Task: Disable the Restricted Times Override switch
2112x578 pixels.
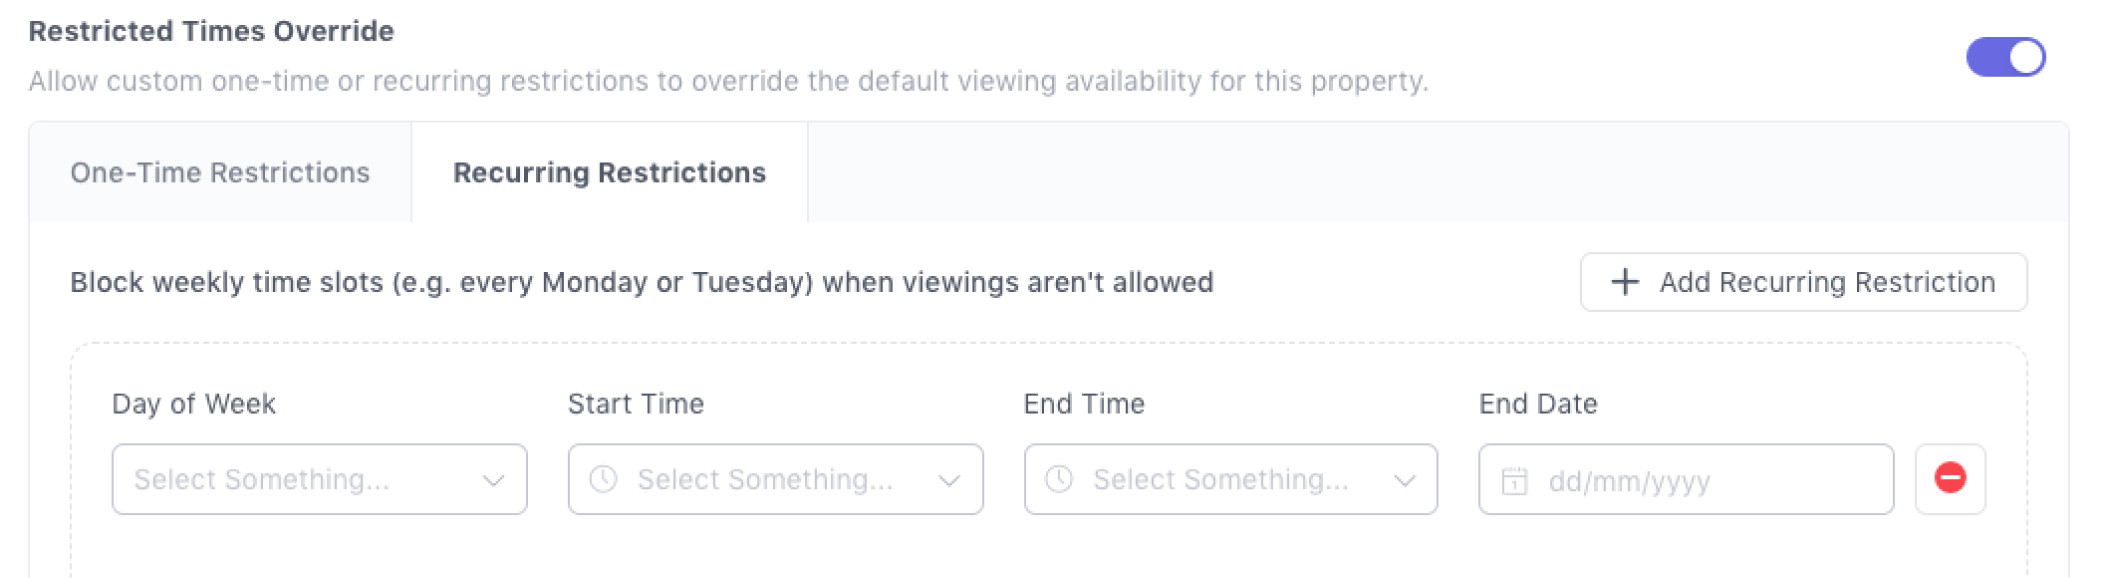Action: (2005, 57)
